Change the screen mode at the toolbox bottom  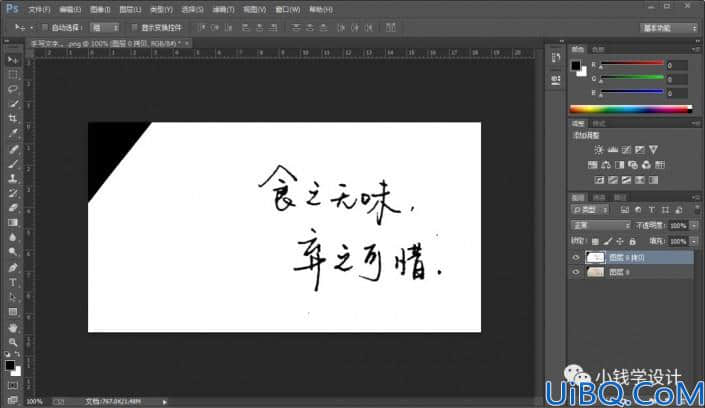[13, 400]
